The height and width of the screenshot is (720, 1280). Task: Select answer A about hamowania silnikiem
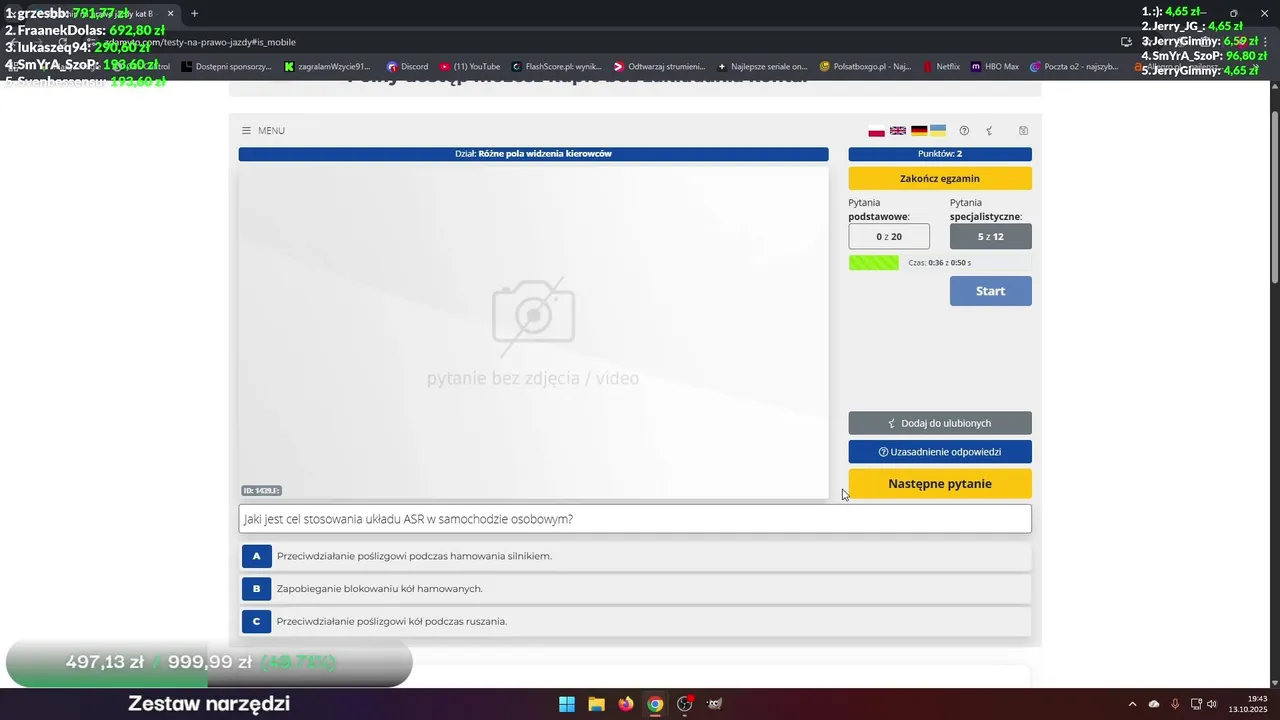(x=636, y=556)
